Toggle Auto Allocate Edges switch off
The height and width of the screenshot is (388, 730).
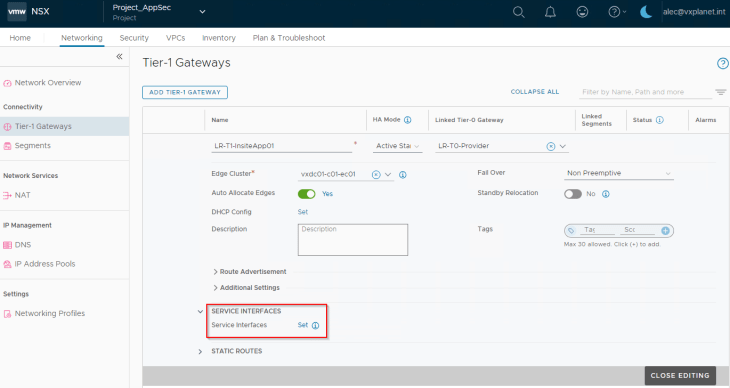point(306,194)
